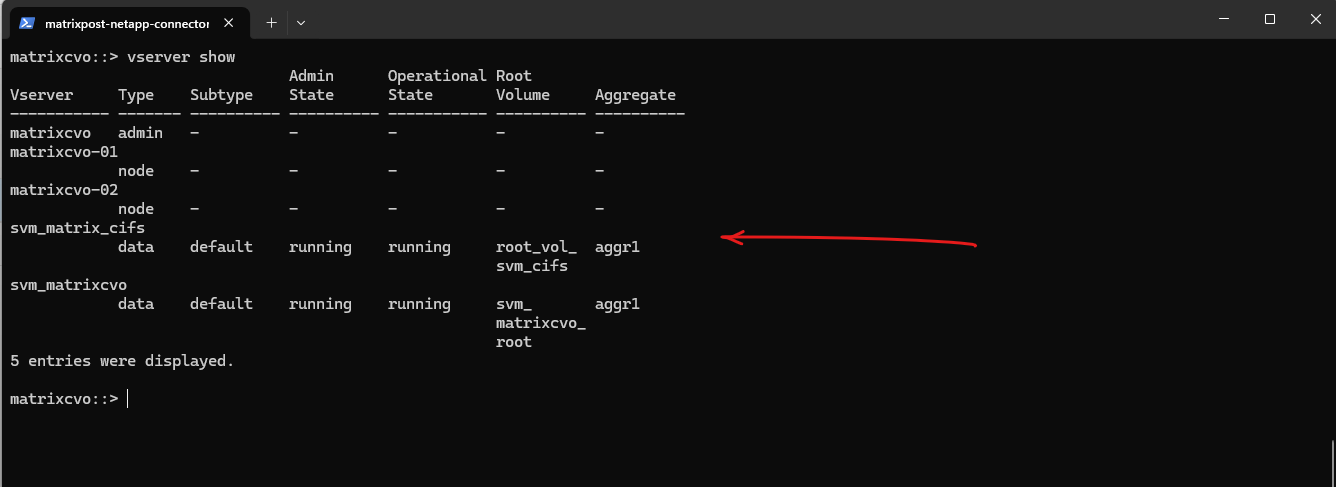The image size is (1336, 487).
Task: Click the blinking cursor at the last prompt
Action: (x=128, y=399)
